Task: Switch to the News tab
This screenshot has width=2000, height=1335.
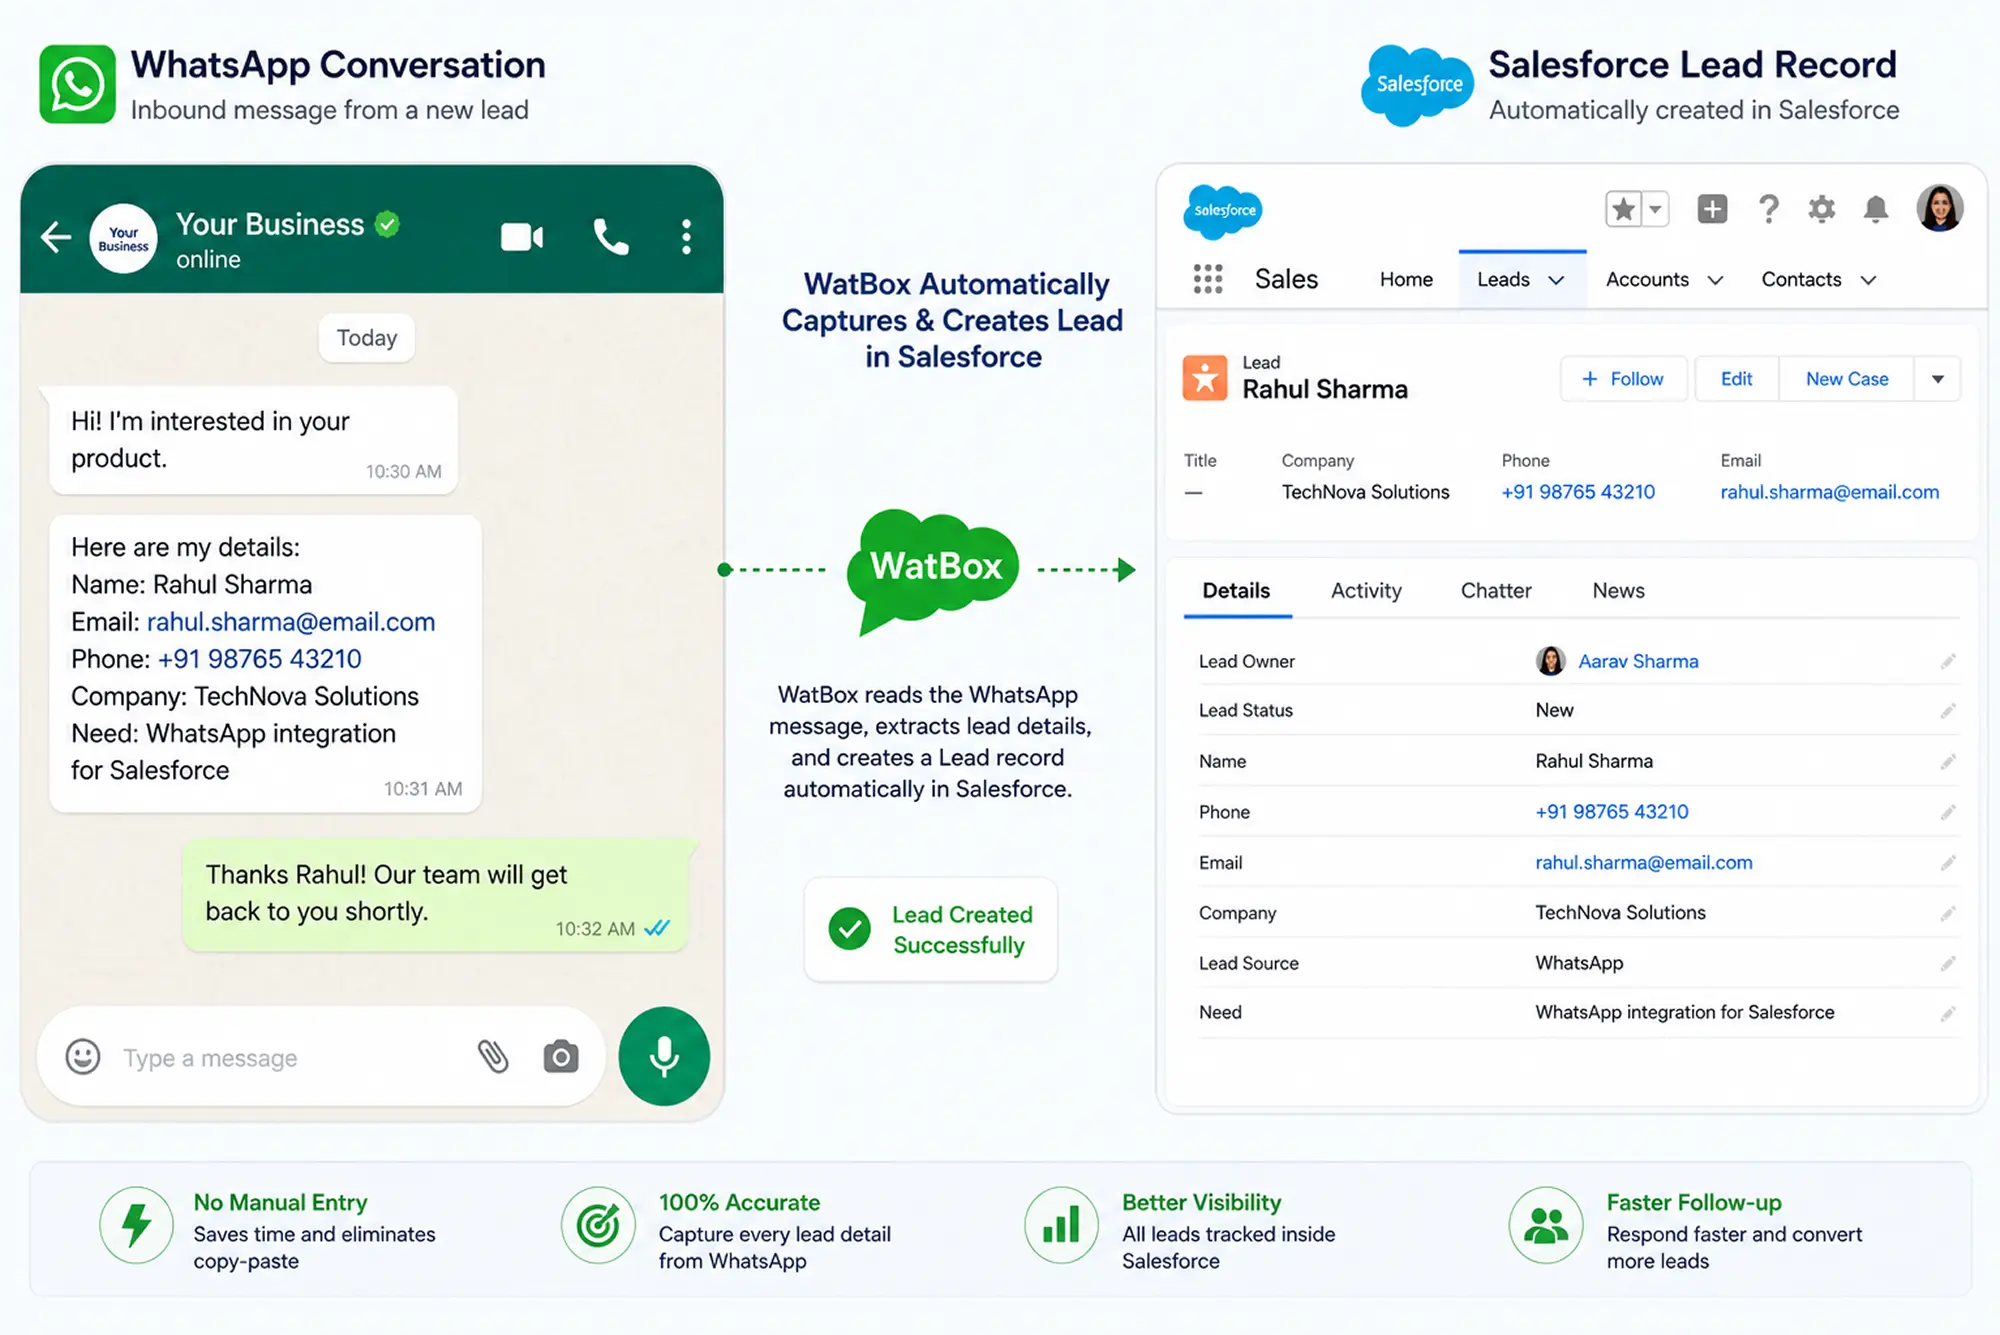Action: (1618, 591)
